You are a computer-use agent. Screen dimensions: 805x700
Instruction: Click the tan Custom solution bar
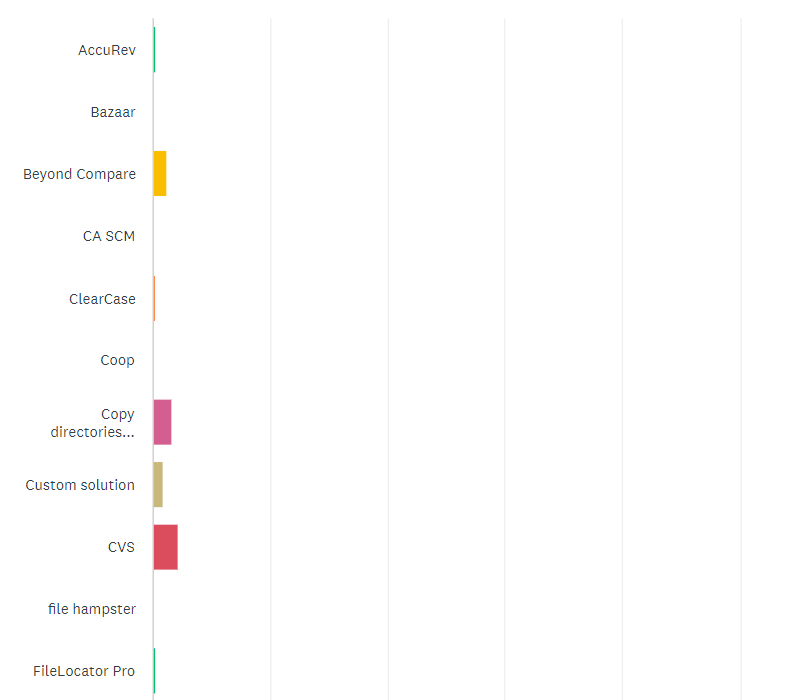click(158, 485)
